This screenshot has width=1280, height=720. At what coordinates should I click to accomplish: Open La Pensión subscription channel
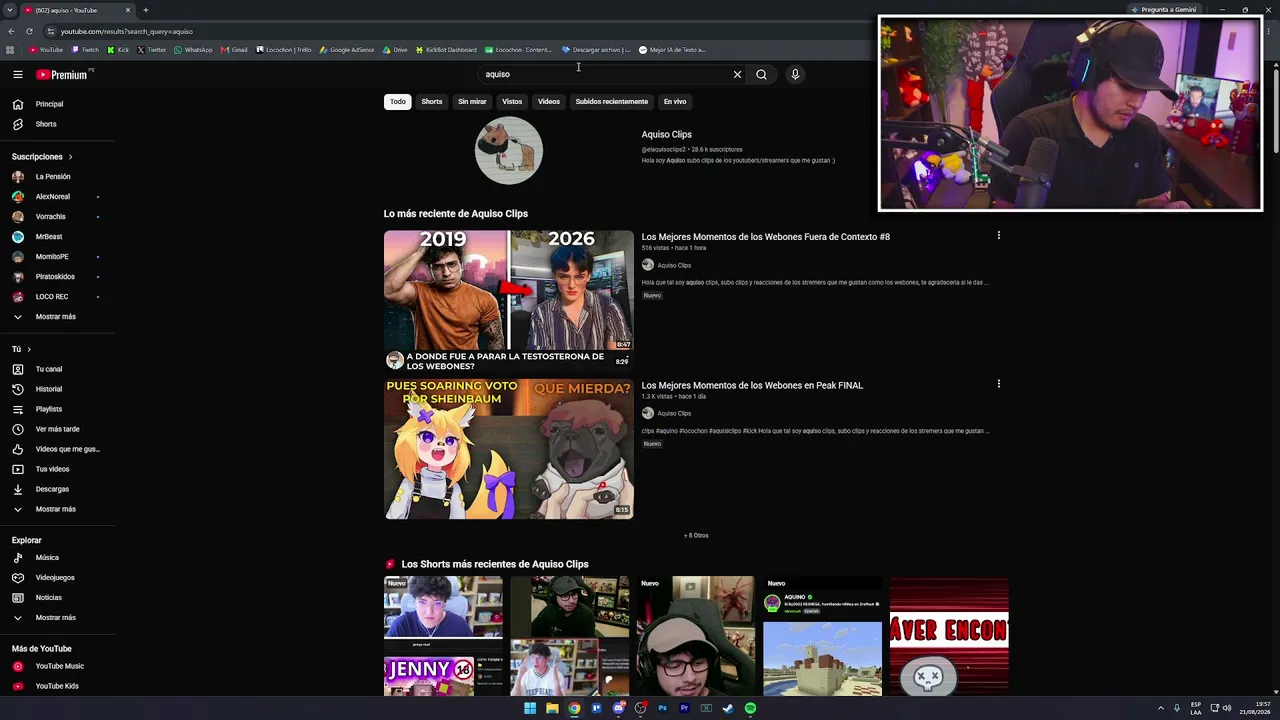click(53, 177)
